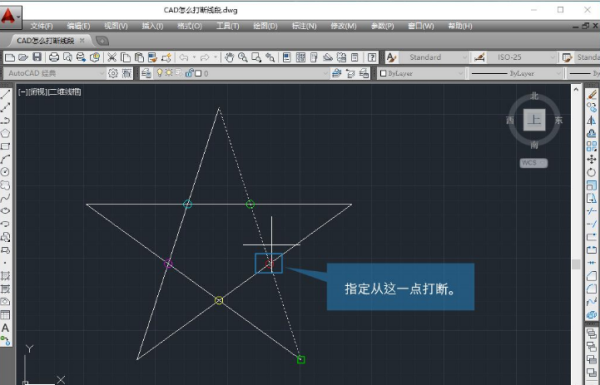600x385 pixels.
Task: Open the ISO-25 dimension style dropdown
Action: click(521, 57)
